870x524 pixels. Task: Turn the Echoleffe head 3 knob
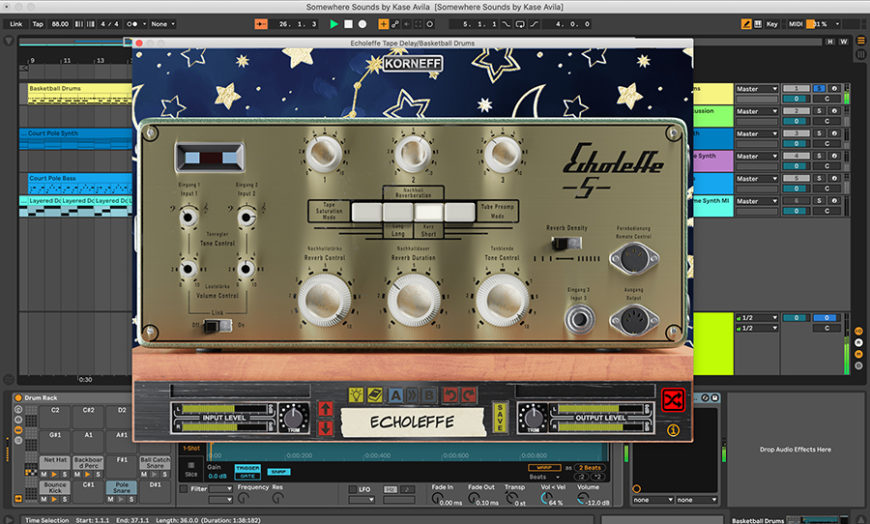[x=502, y=154]
